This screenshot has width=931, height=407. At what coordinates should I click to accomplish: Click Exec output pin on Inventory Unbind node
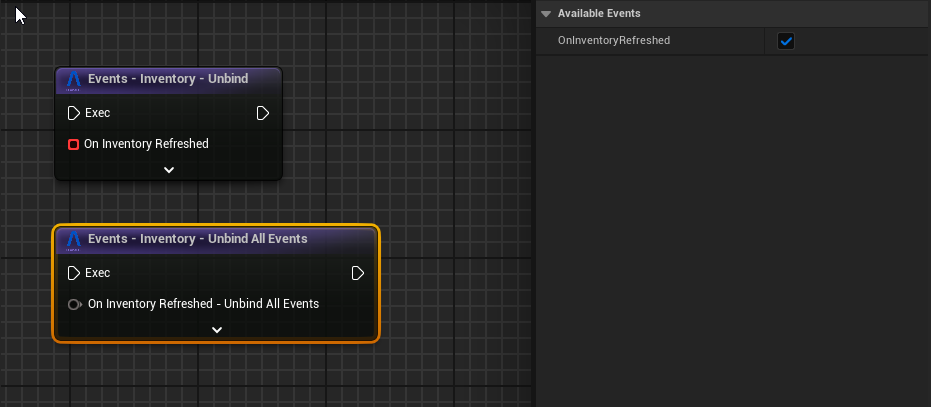pyautogui.click(x=263, y=113)
